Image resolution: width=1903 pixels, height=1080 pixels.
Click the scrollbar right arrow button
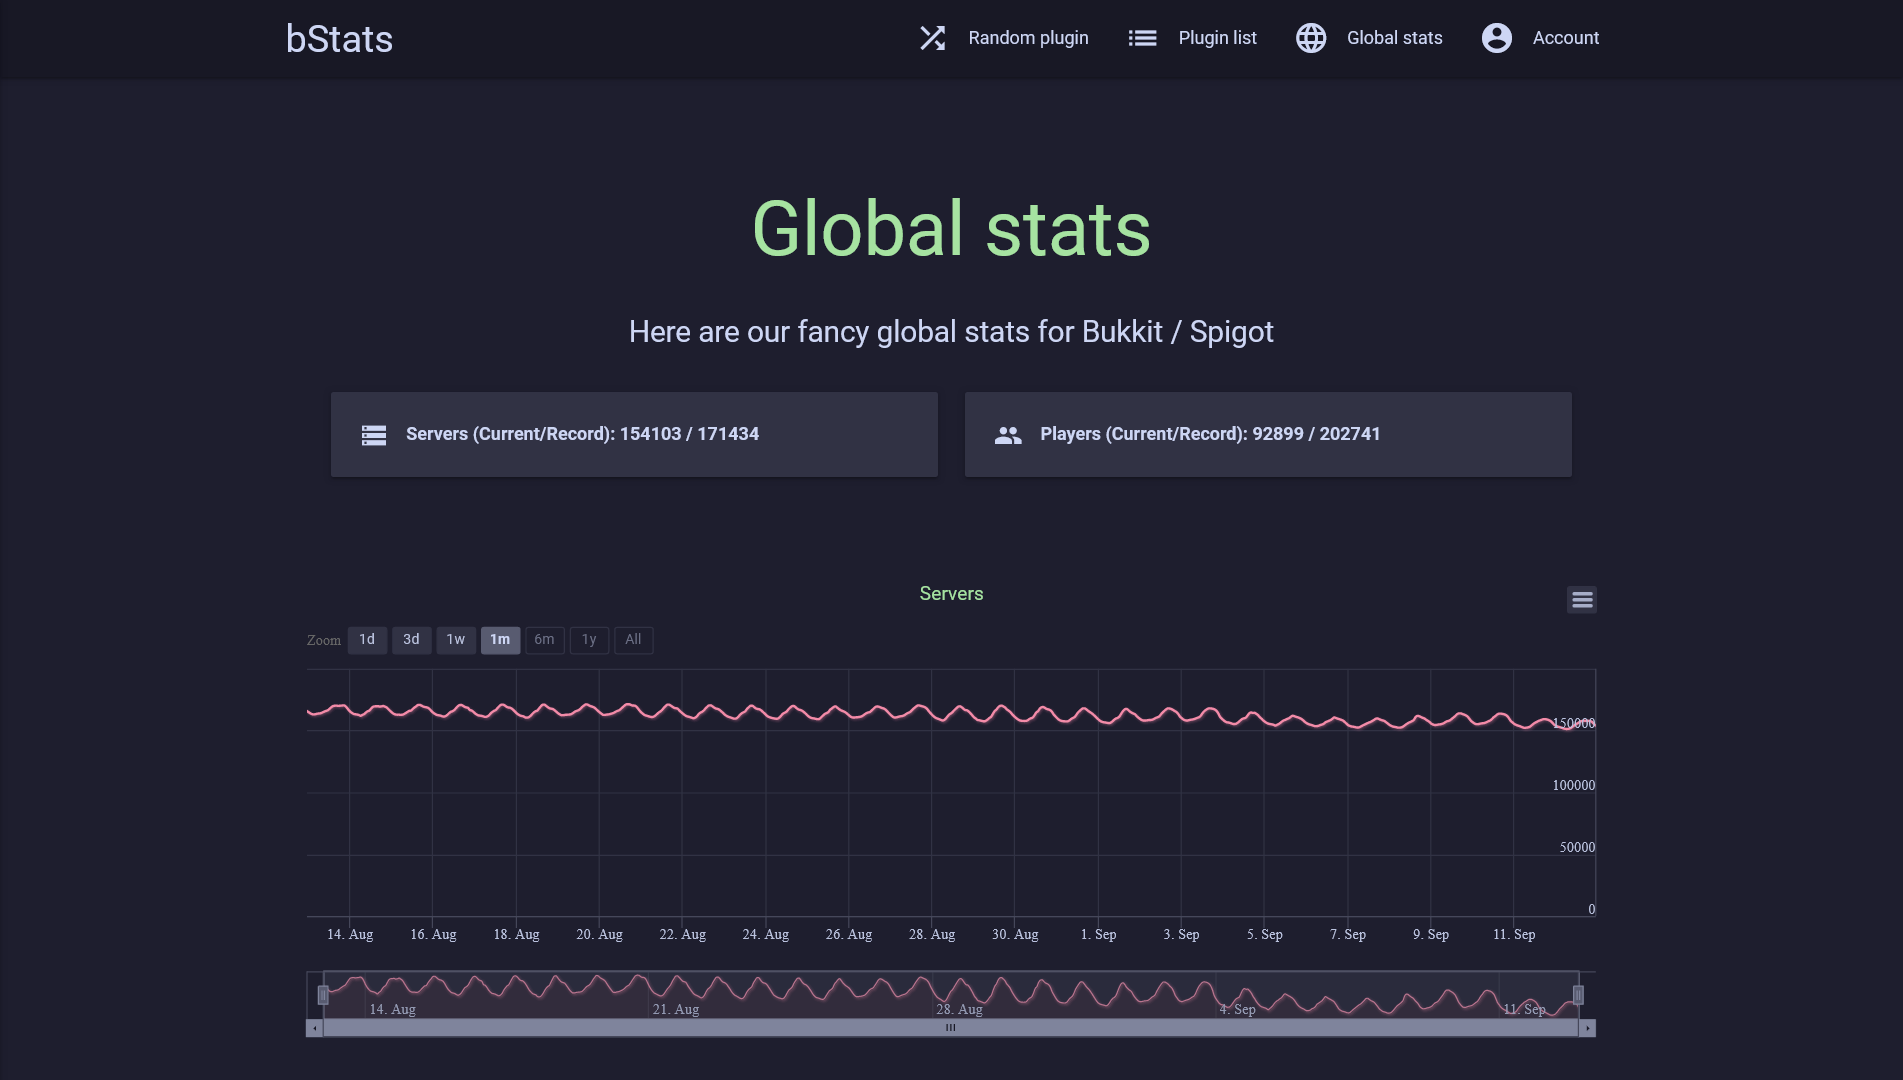1587,1028
